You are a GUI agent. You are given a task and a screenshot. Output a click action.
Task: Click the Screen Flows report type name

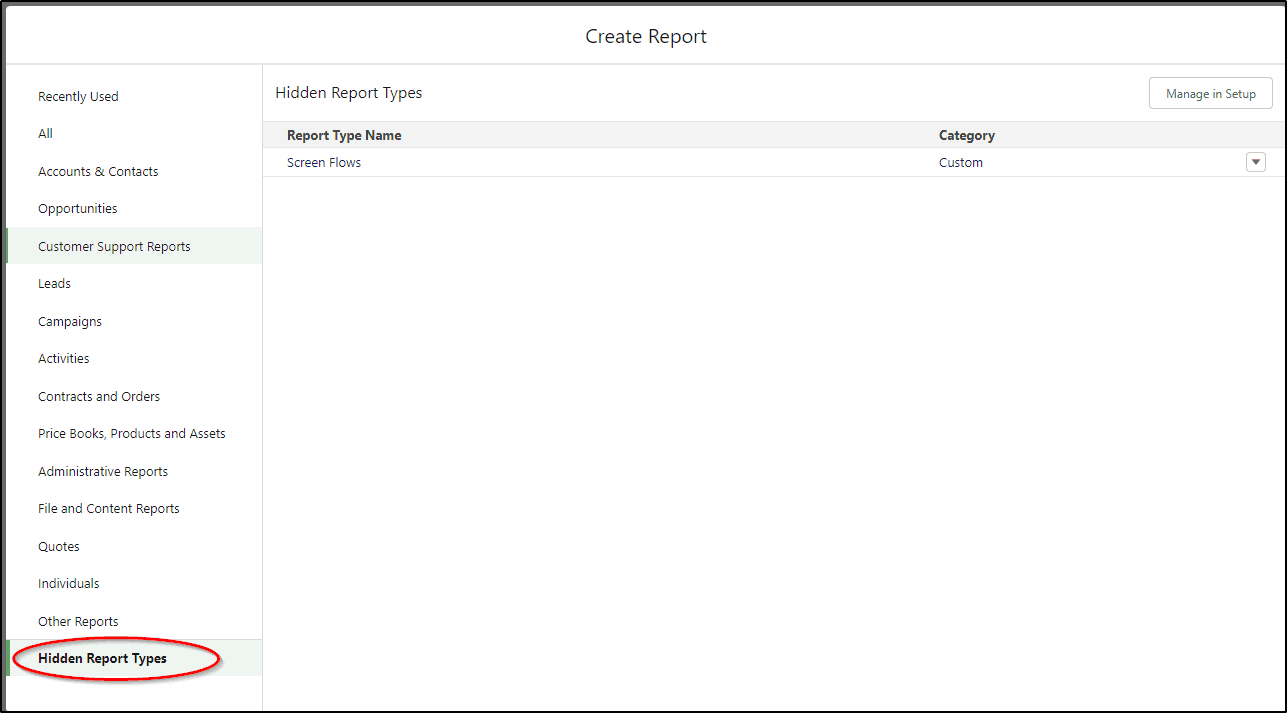(324, 163)
